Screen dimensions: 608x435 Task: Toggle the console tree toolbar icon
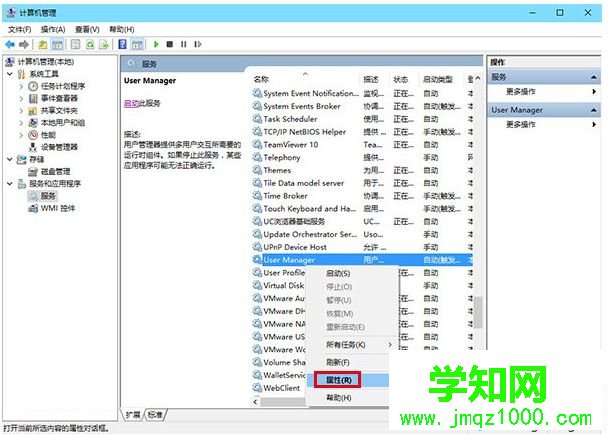click(57, 45)
